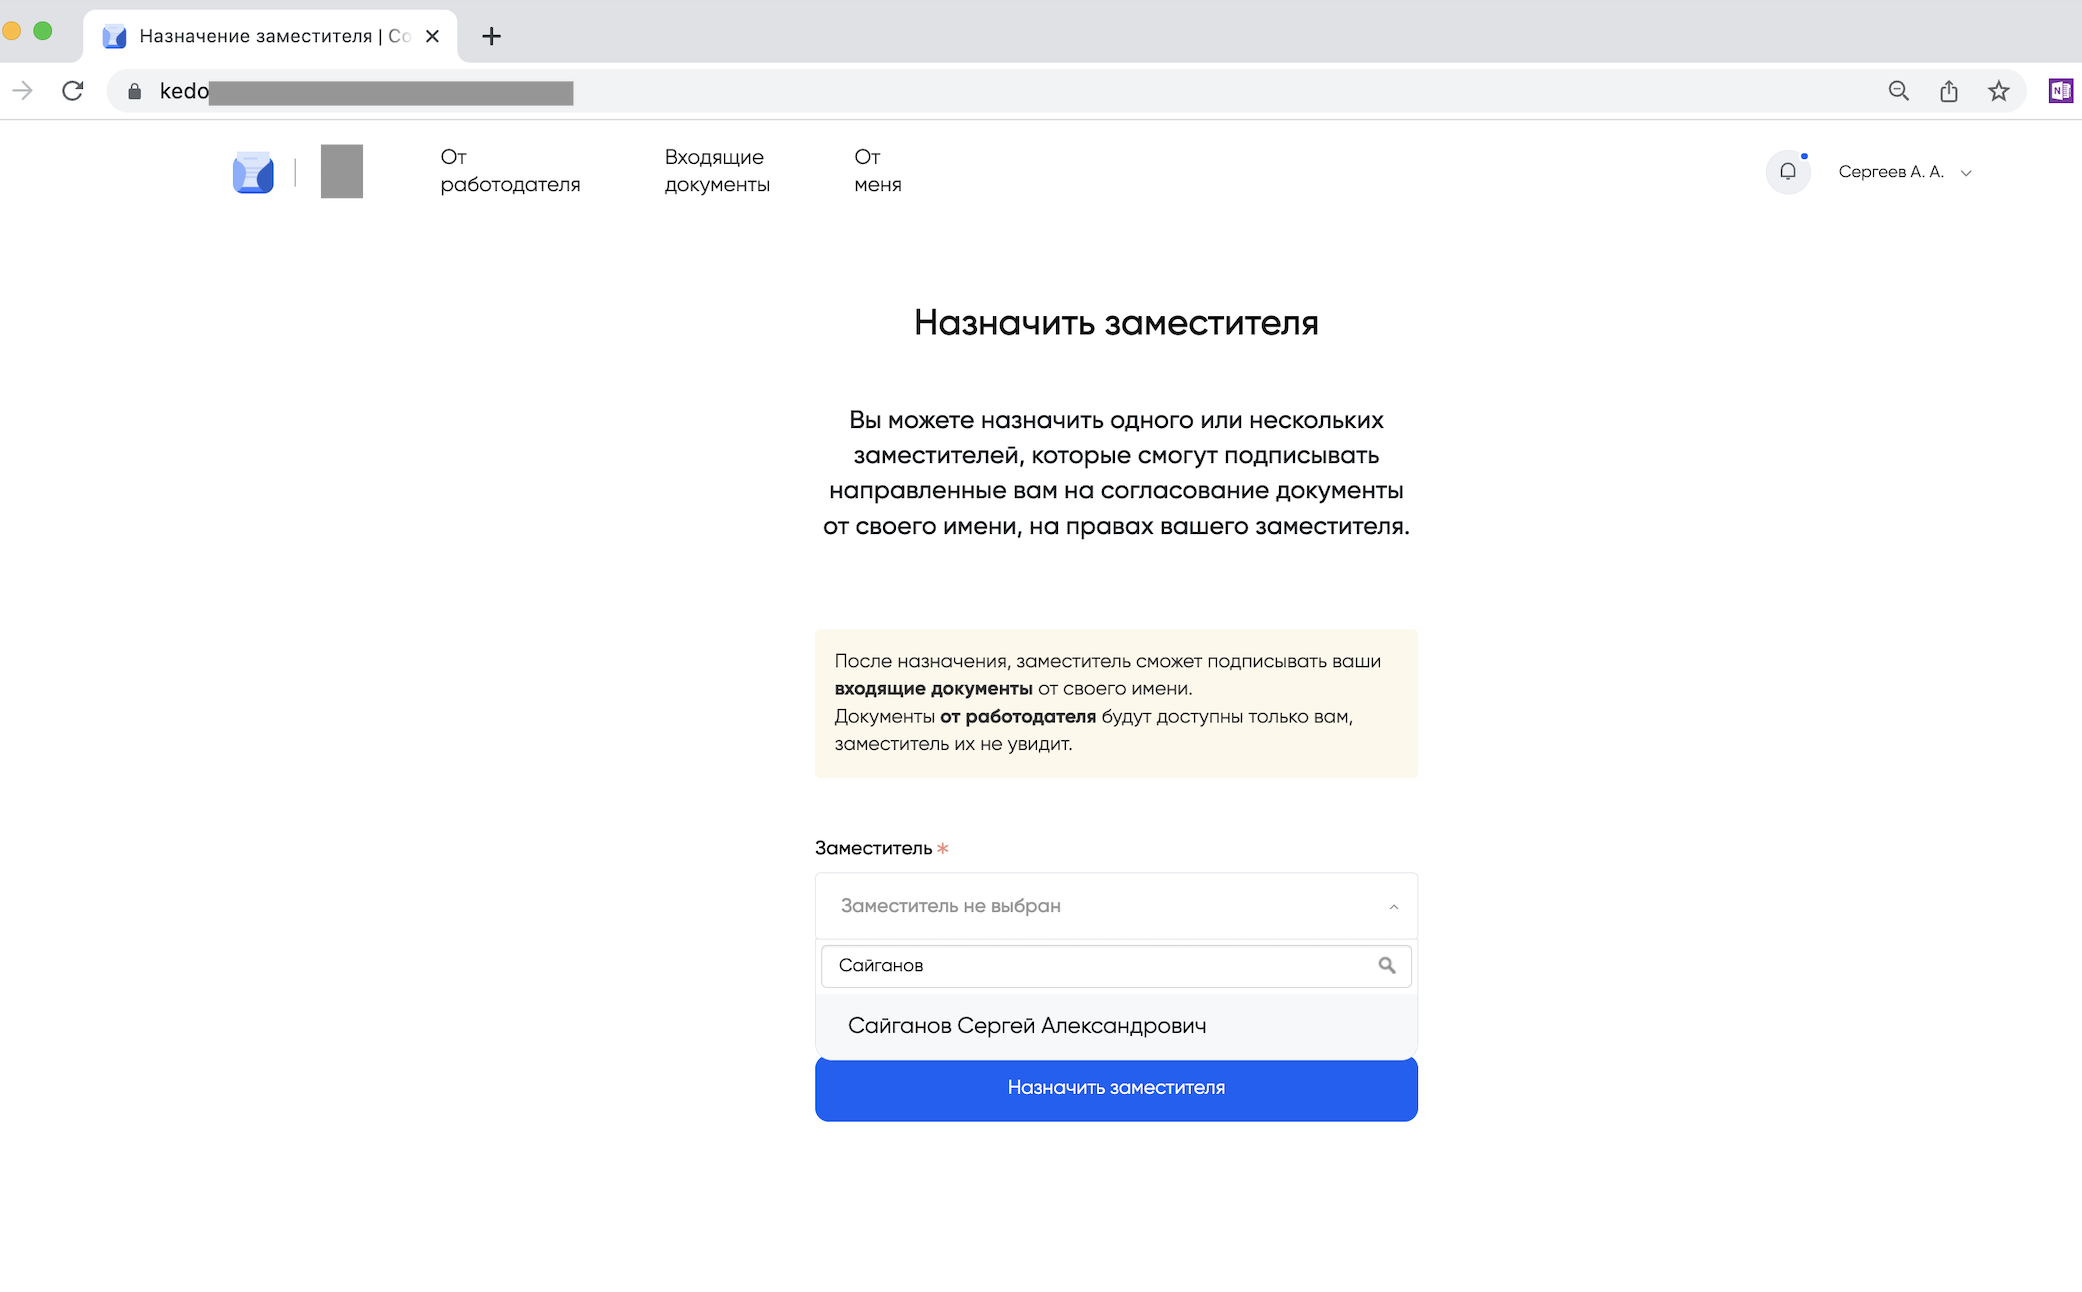Switch to От меня section

point(877,171)
